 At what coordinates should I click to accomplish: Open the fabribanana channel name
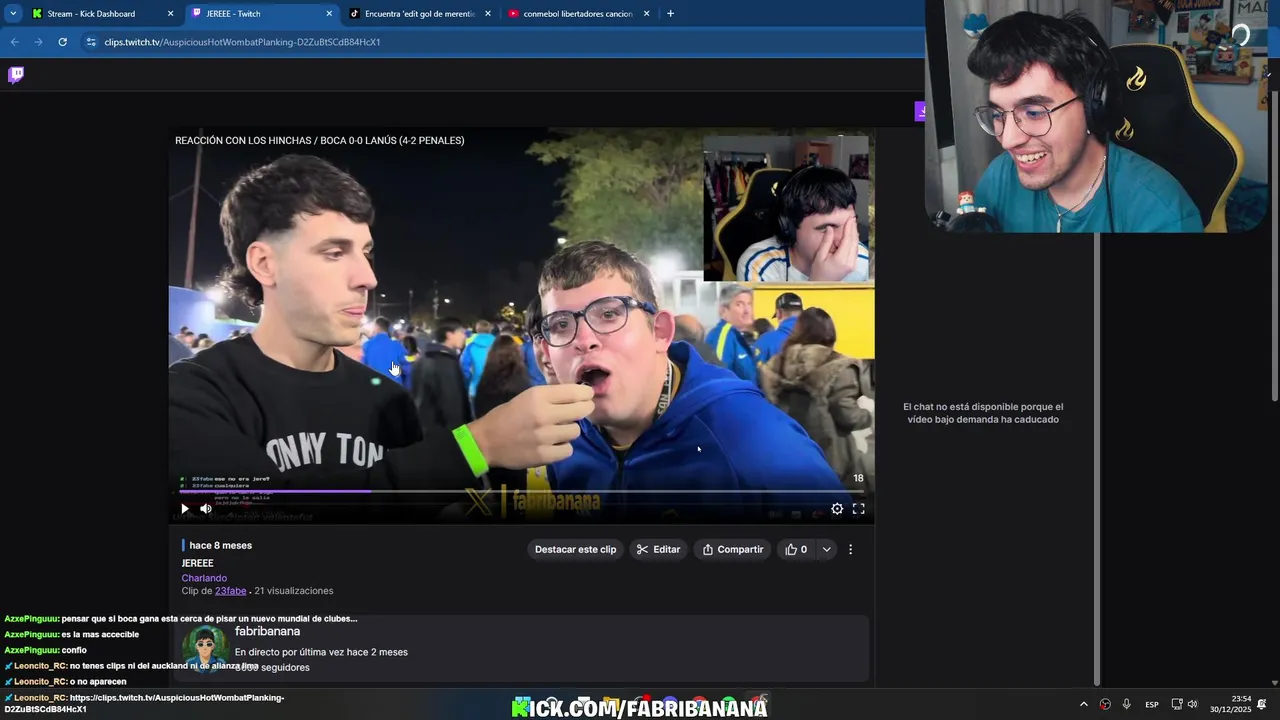[267, 632]
